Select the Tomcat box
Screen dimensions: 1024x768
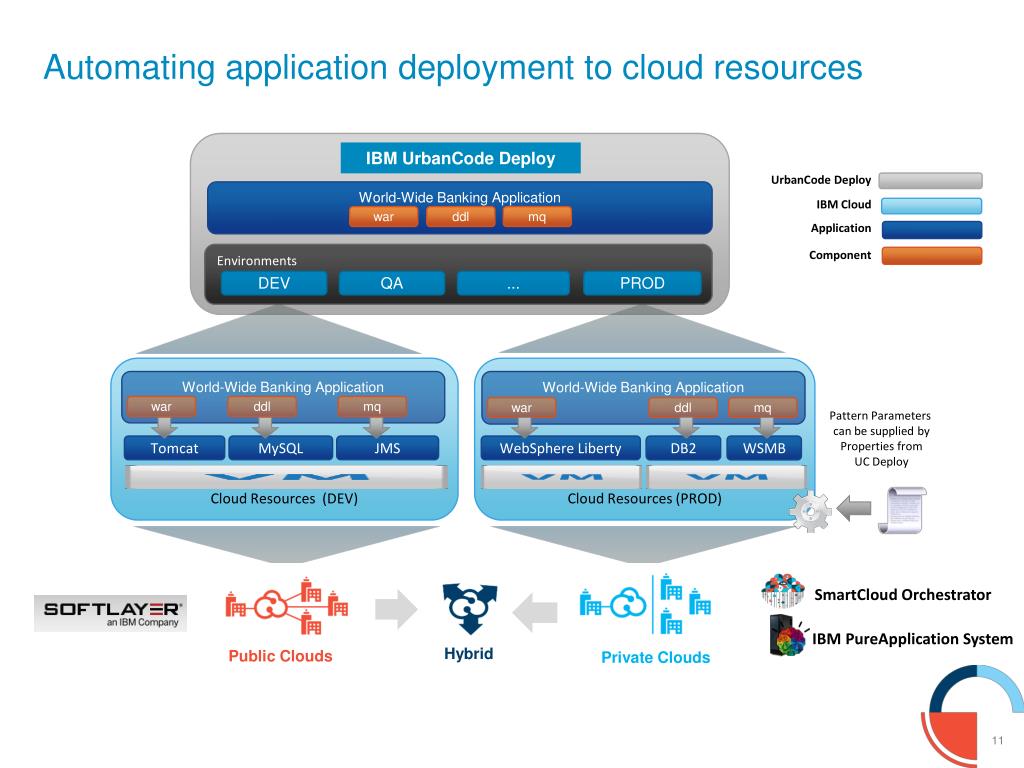174,448
